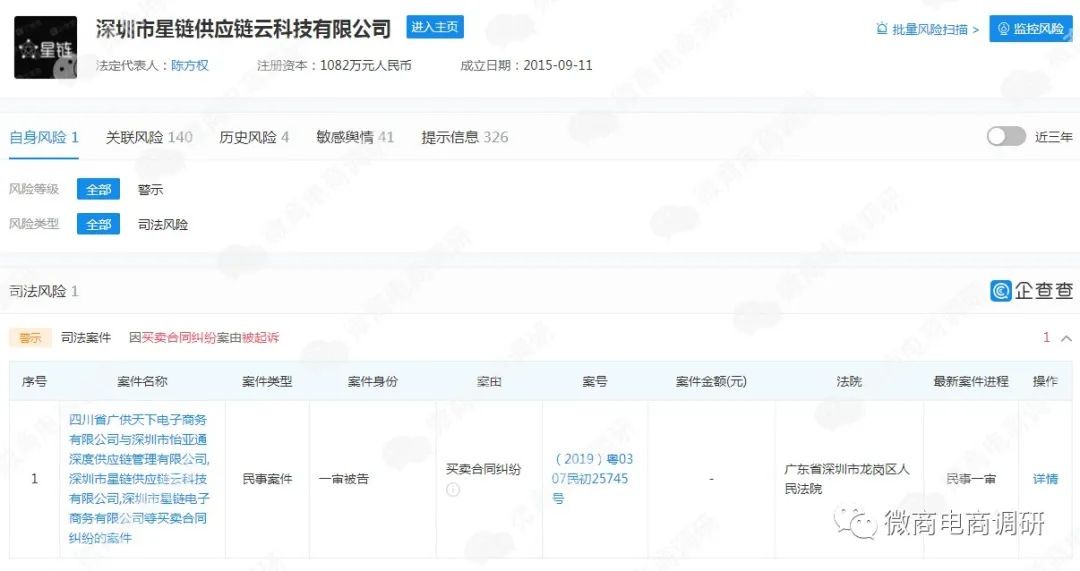Select the 敏感舆情 tab
The image size is (1080, 571).
pyautogui.click(x=355, y=137)
